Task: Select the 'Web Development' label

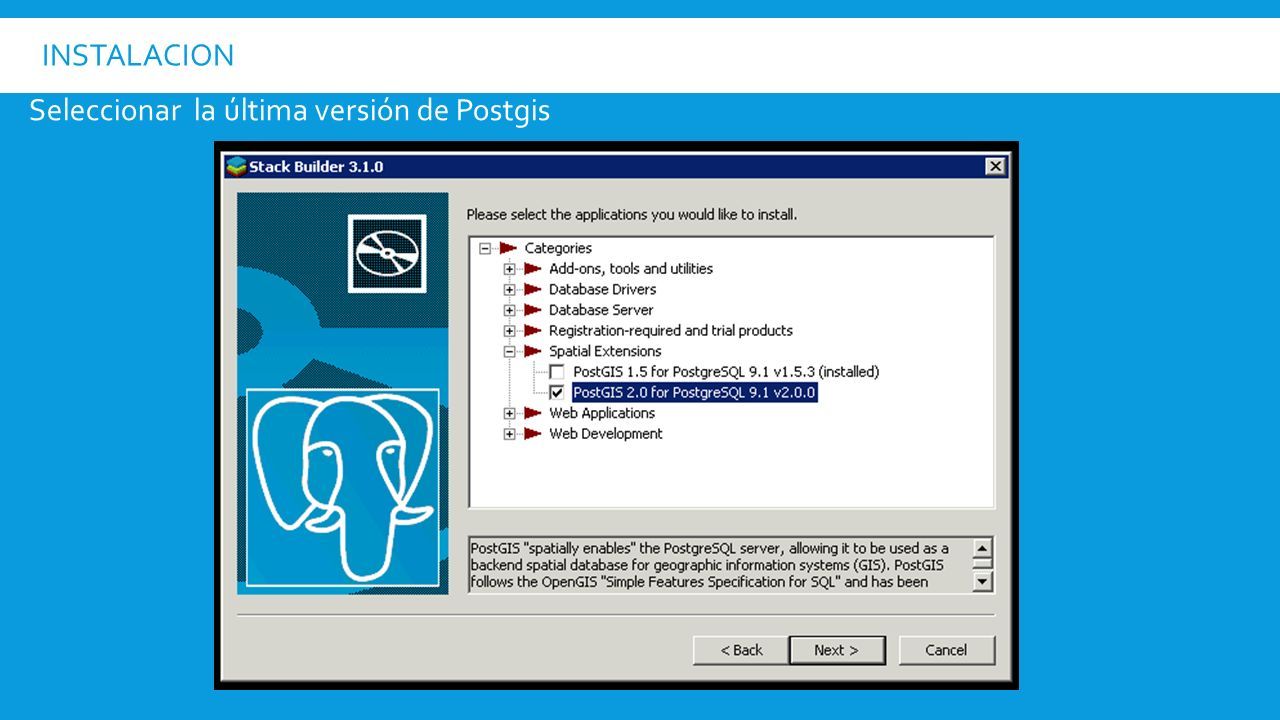Action: (x=606, y=434)
